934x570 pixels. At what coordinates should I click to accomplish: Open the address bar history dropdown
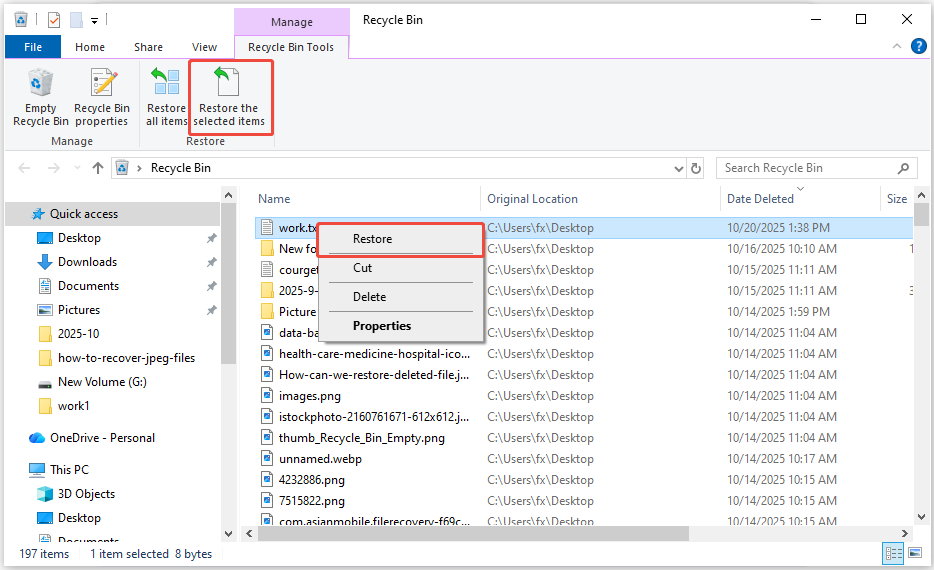coord(676,168)
